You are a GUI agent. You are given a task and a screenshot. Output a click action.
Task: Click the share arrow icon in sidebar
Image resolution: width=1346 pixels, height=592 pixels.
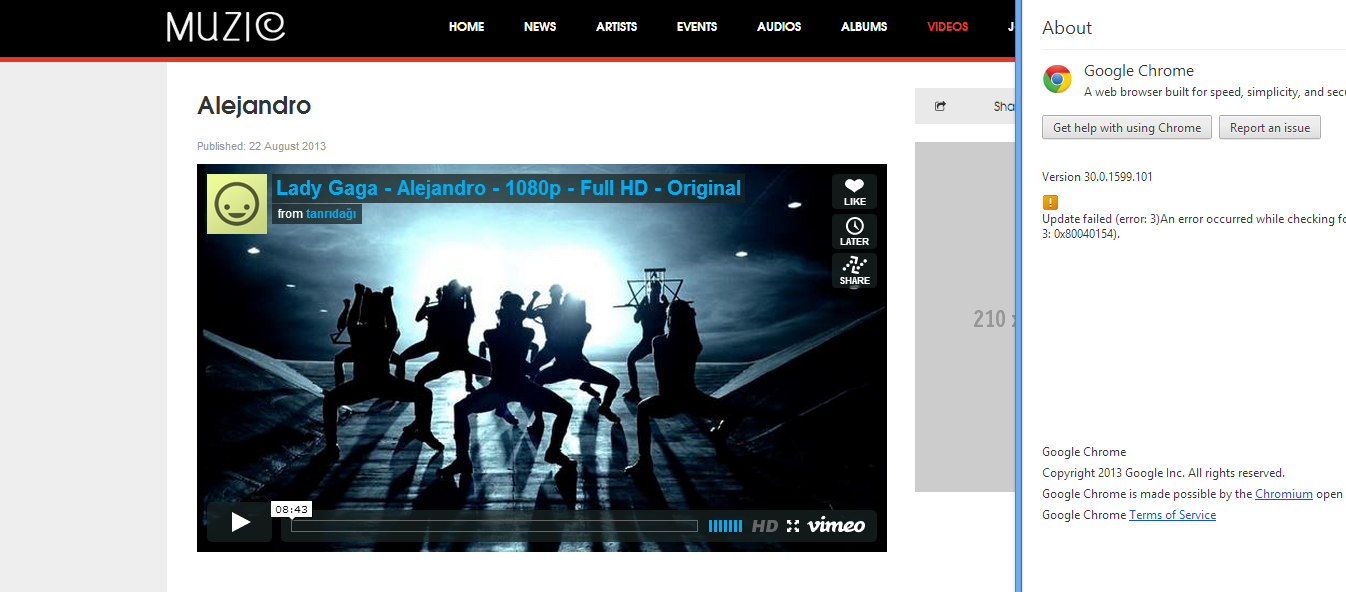point(940,106)
